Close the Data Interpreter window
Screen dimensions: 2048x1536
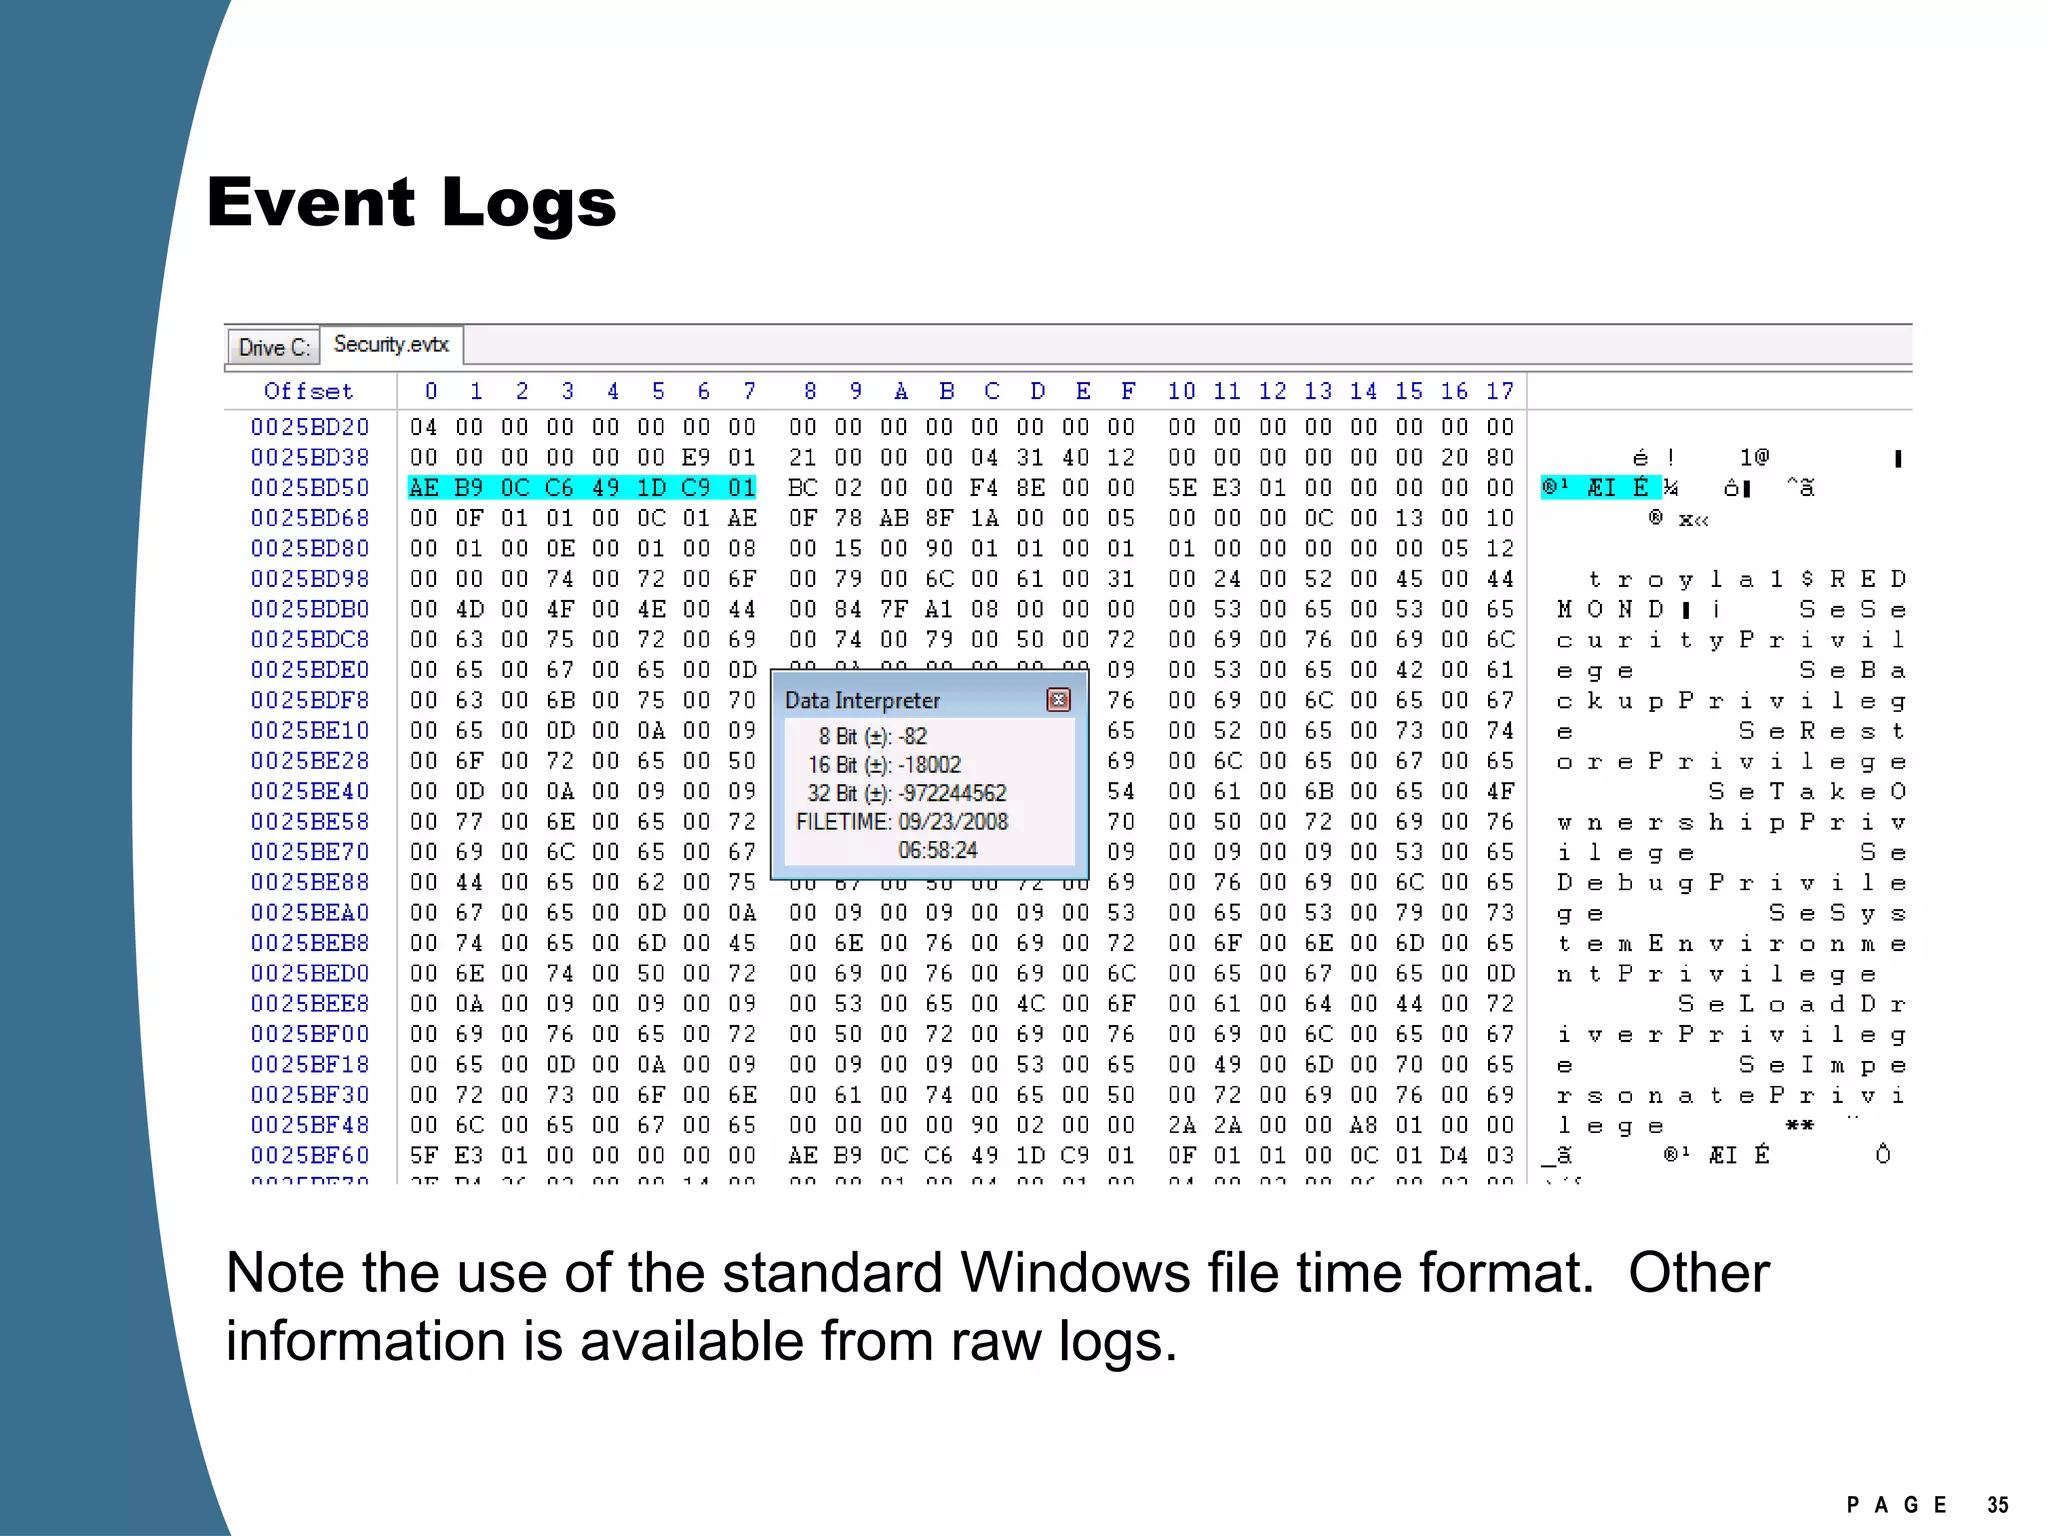[1058, 700]
